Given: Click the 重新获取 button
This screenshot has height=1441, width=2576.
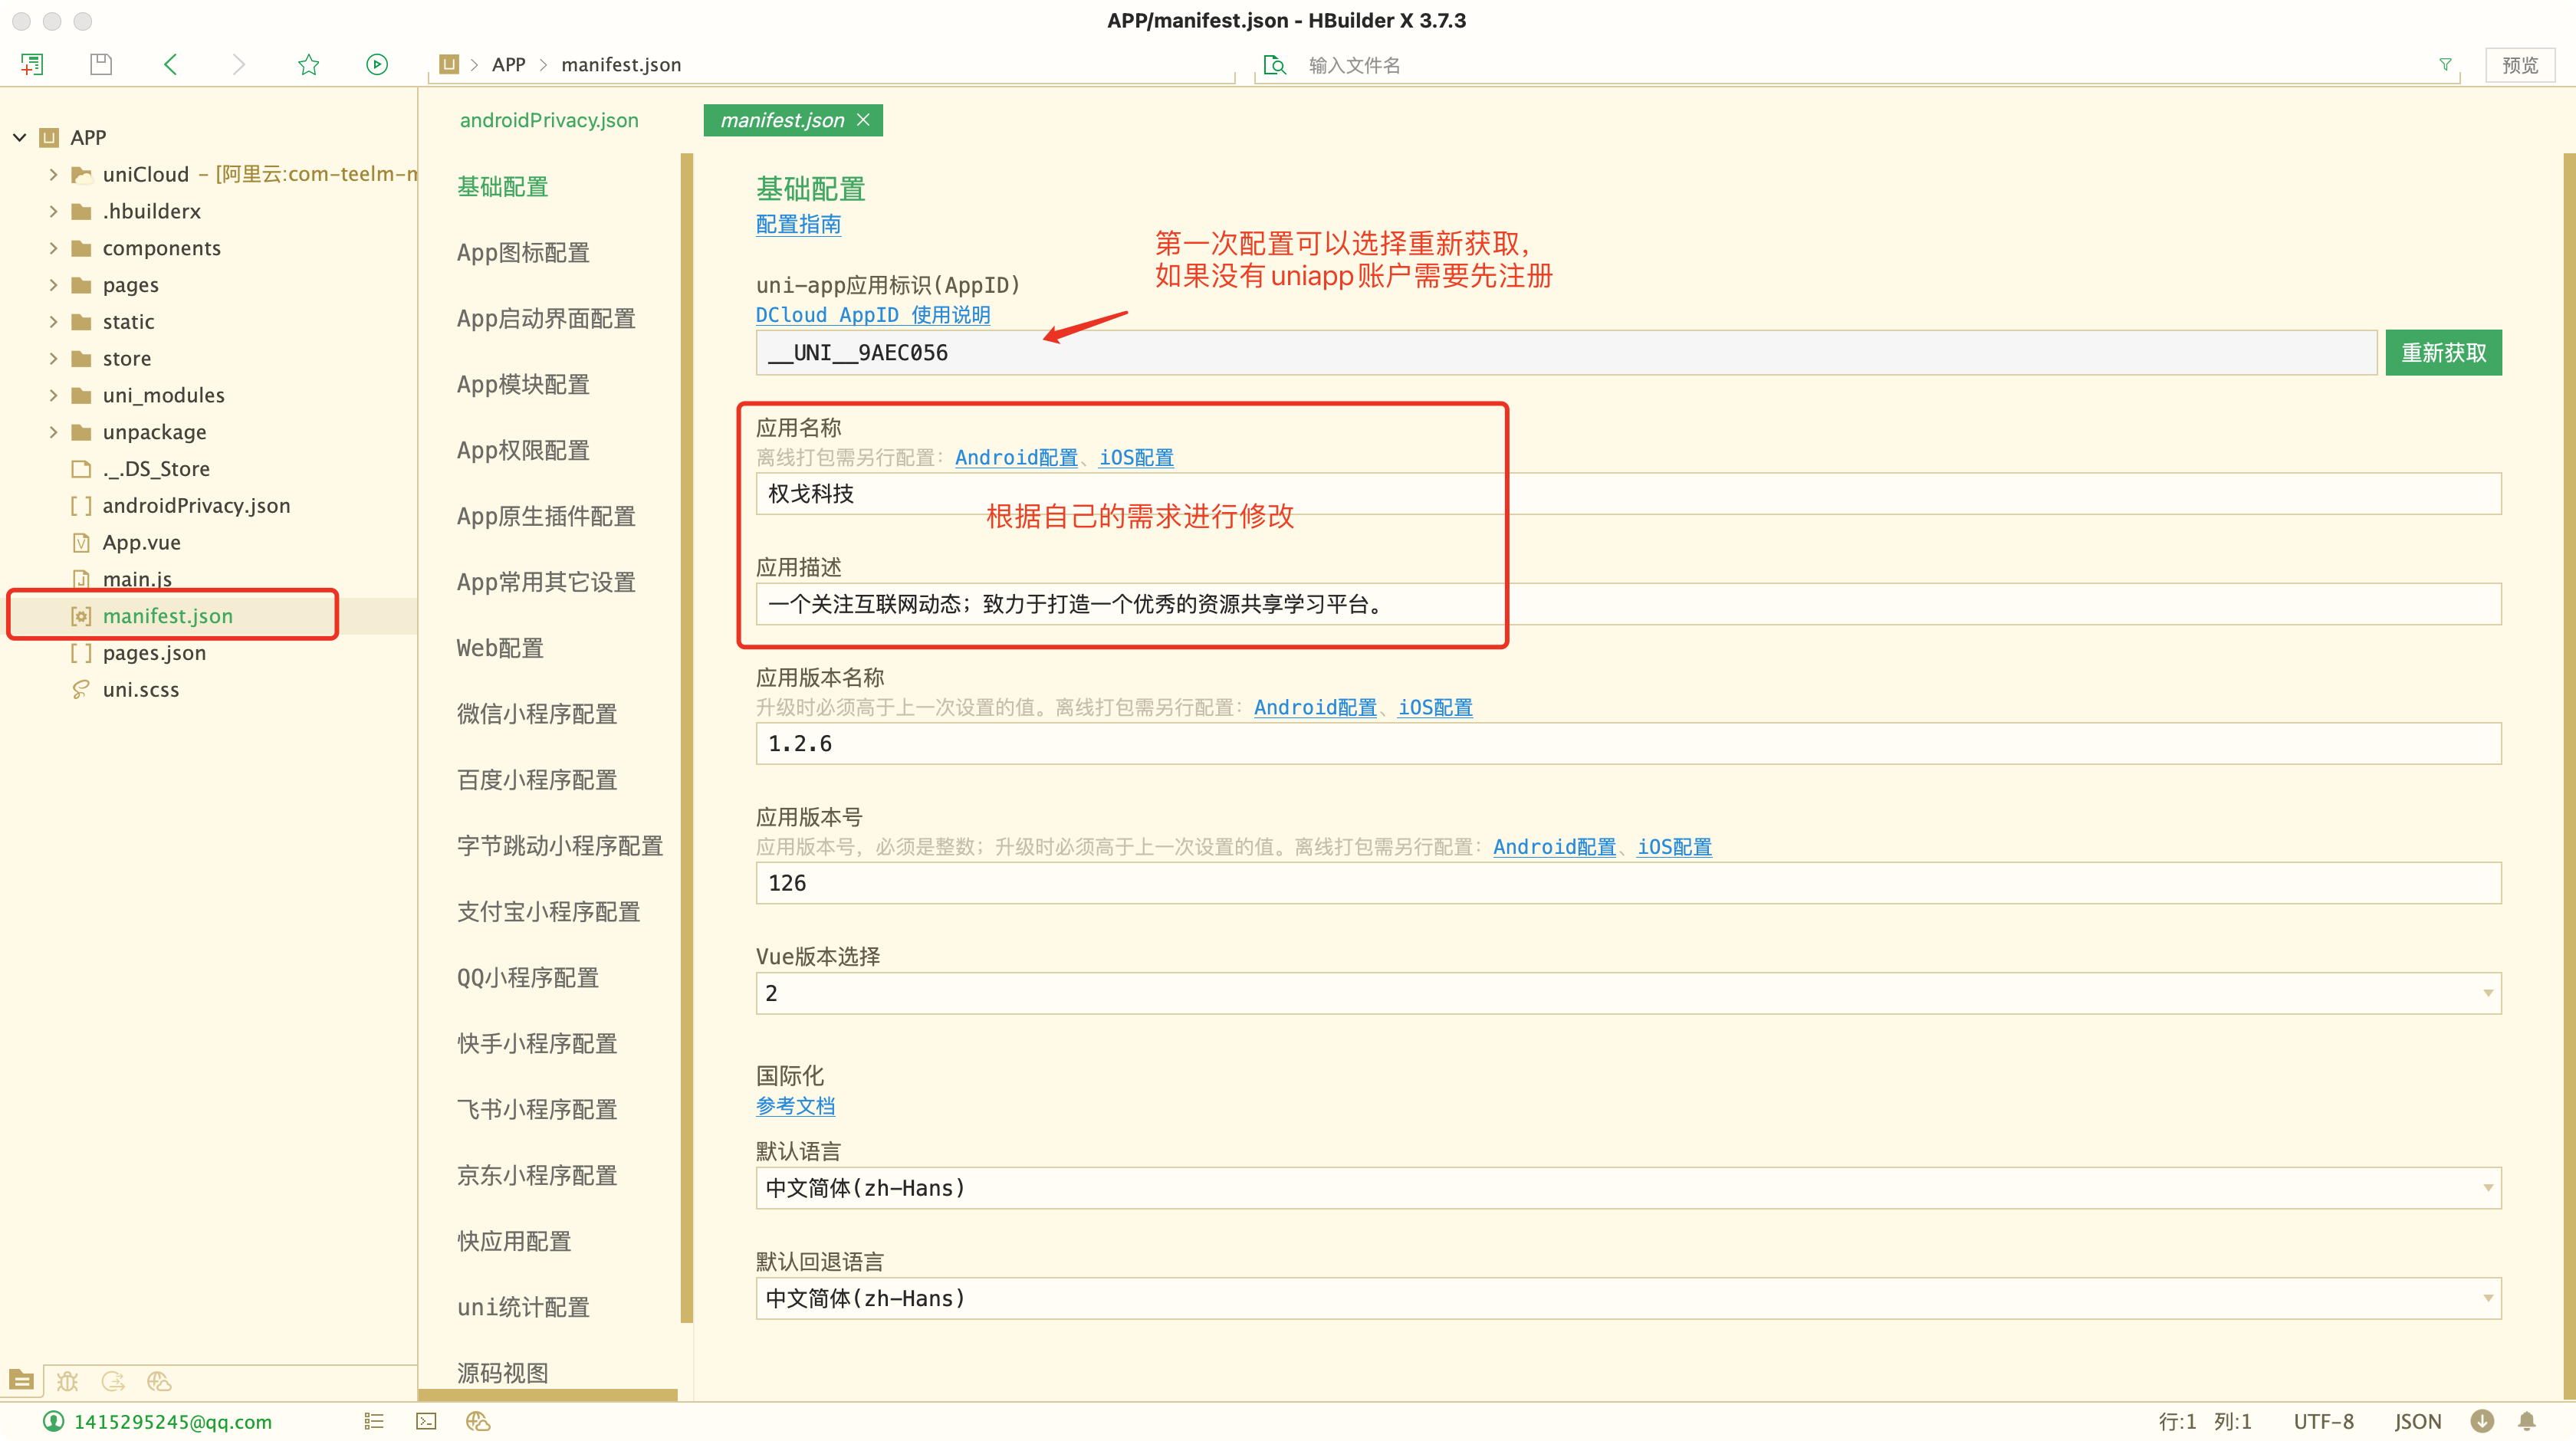Looking at the screenshot, I should (x=2443, y=353).
